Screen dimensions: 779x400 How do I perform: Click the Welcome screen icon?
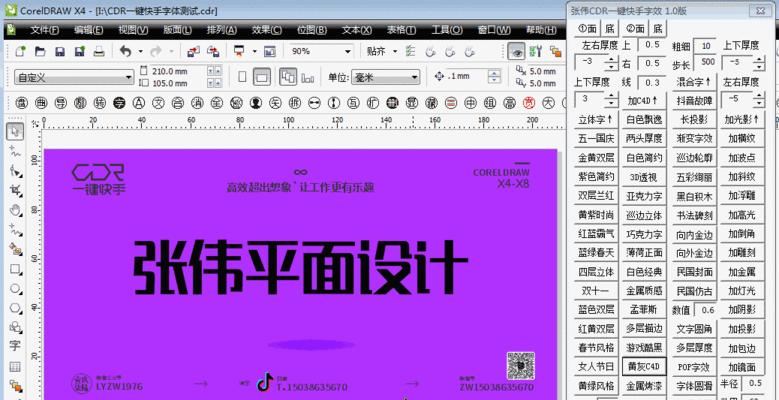point(270,51)
